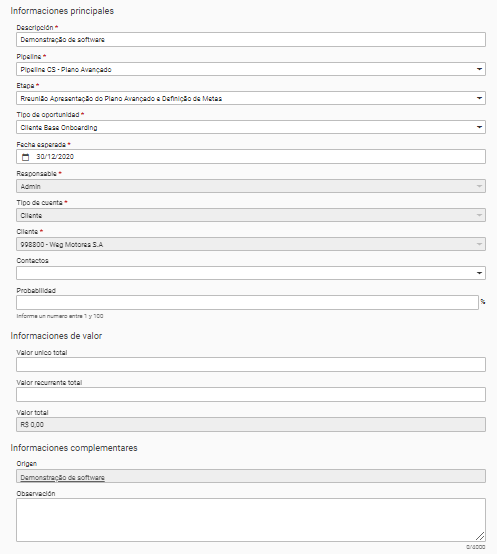Click the Responsable Admin dropdown arrow
497x554 pixels.
click(x=479, y=186)
